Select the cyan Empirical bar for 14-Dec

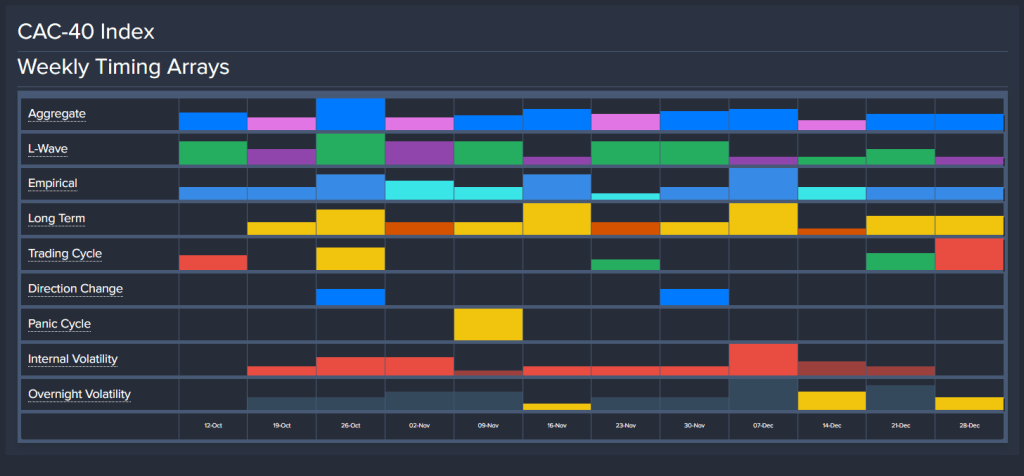pos(832,193)
